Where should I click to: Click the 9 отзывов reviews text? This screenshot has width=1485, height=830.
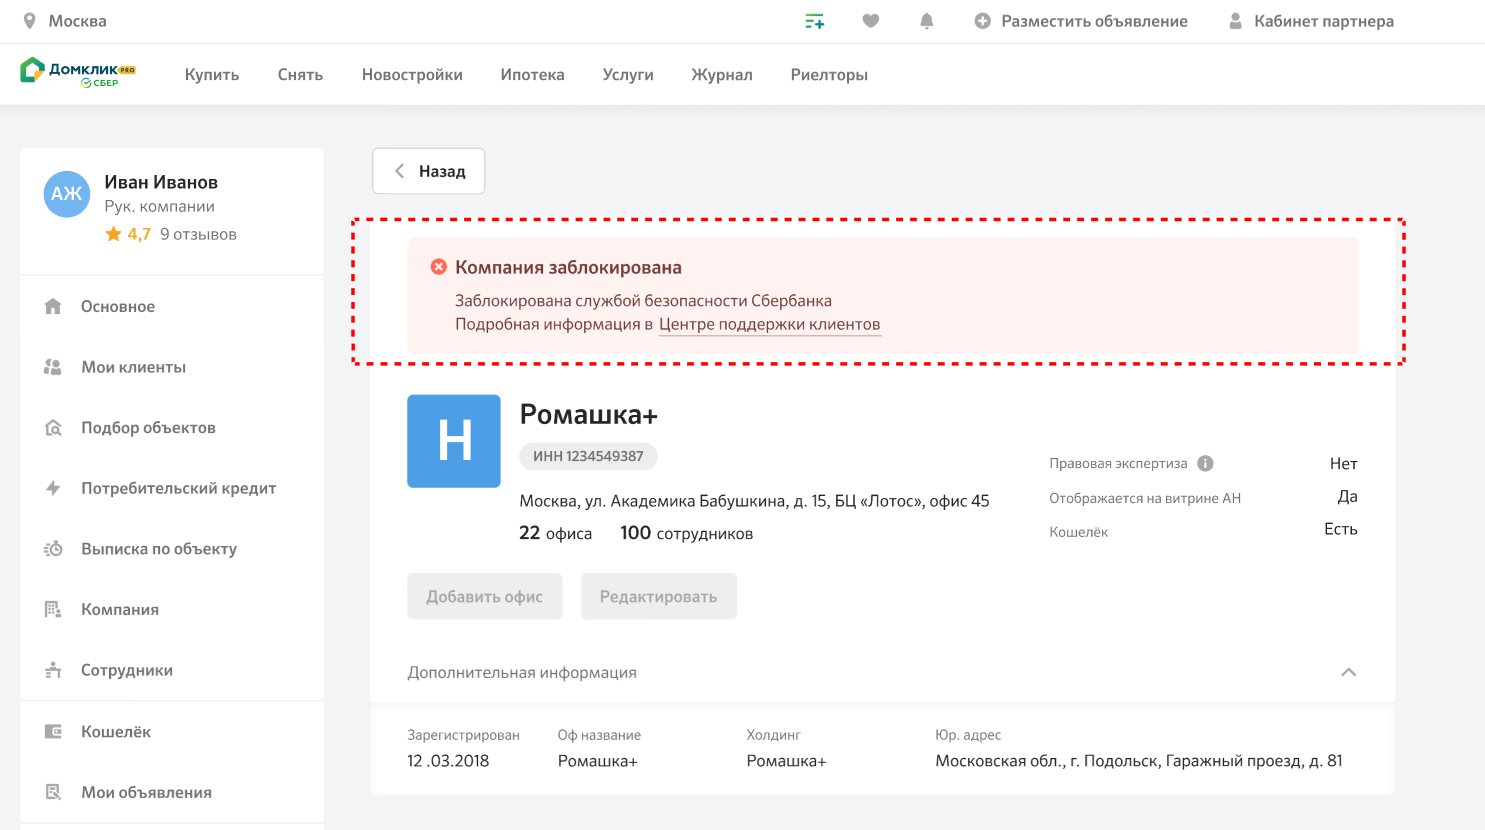198,234
